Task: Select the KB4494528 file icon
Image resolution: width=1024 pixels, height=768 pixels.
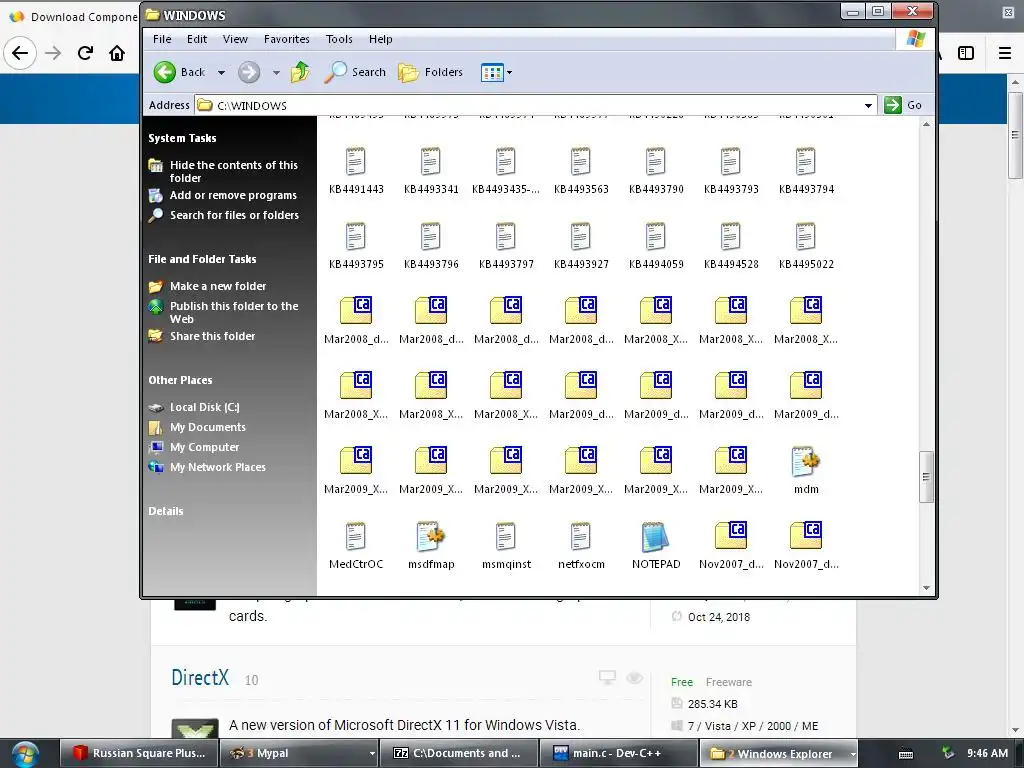Action: 731,237
